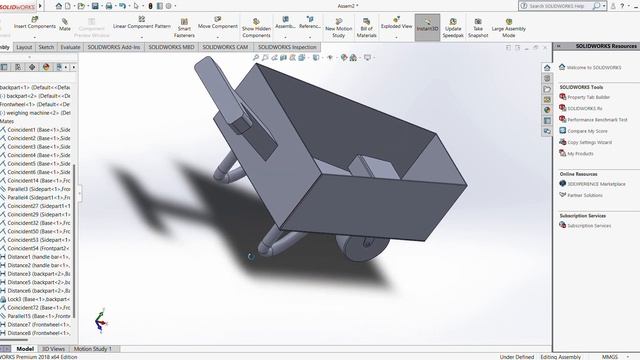Open Appearances icon in task pane

point(547,110)
